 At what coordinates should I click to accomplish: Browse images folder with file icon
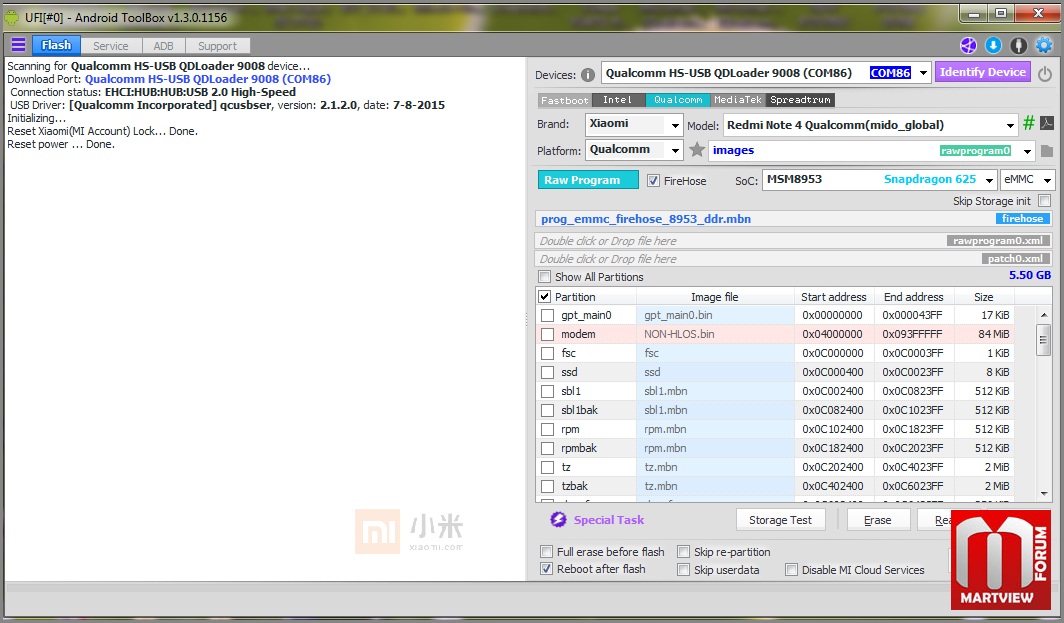pos(1047,151)
